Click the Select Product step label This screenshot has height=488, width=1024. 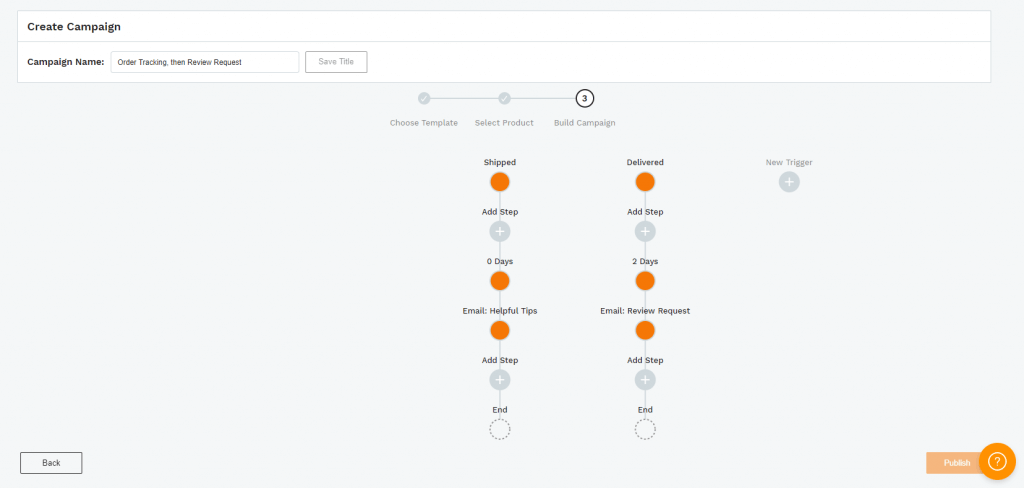[504, 123]
